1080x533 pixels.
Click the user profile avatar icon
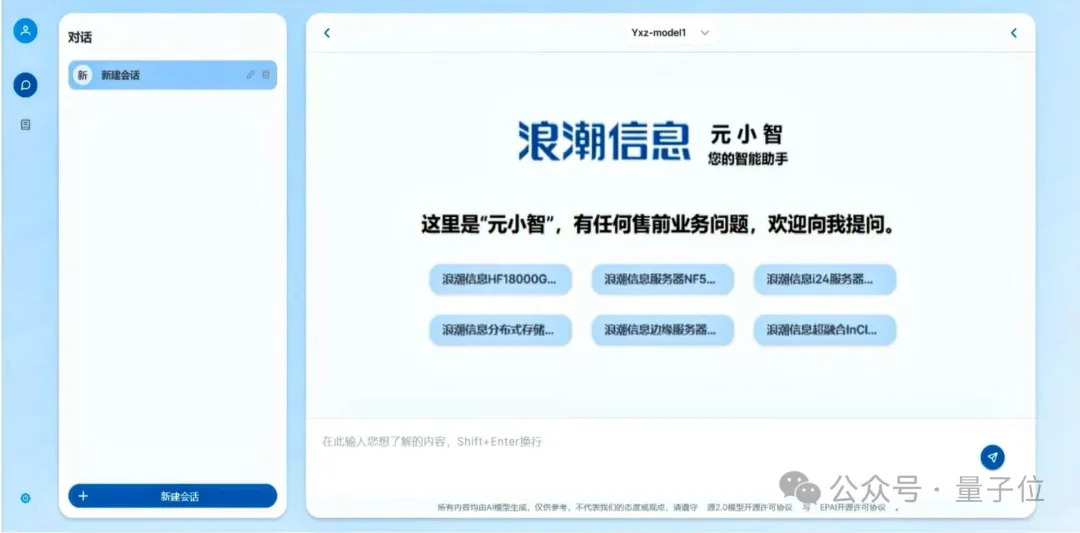coord(25,31)
